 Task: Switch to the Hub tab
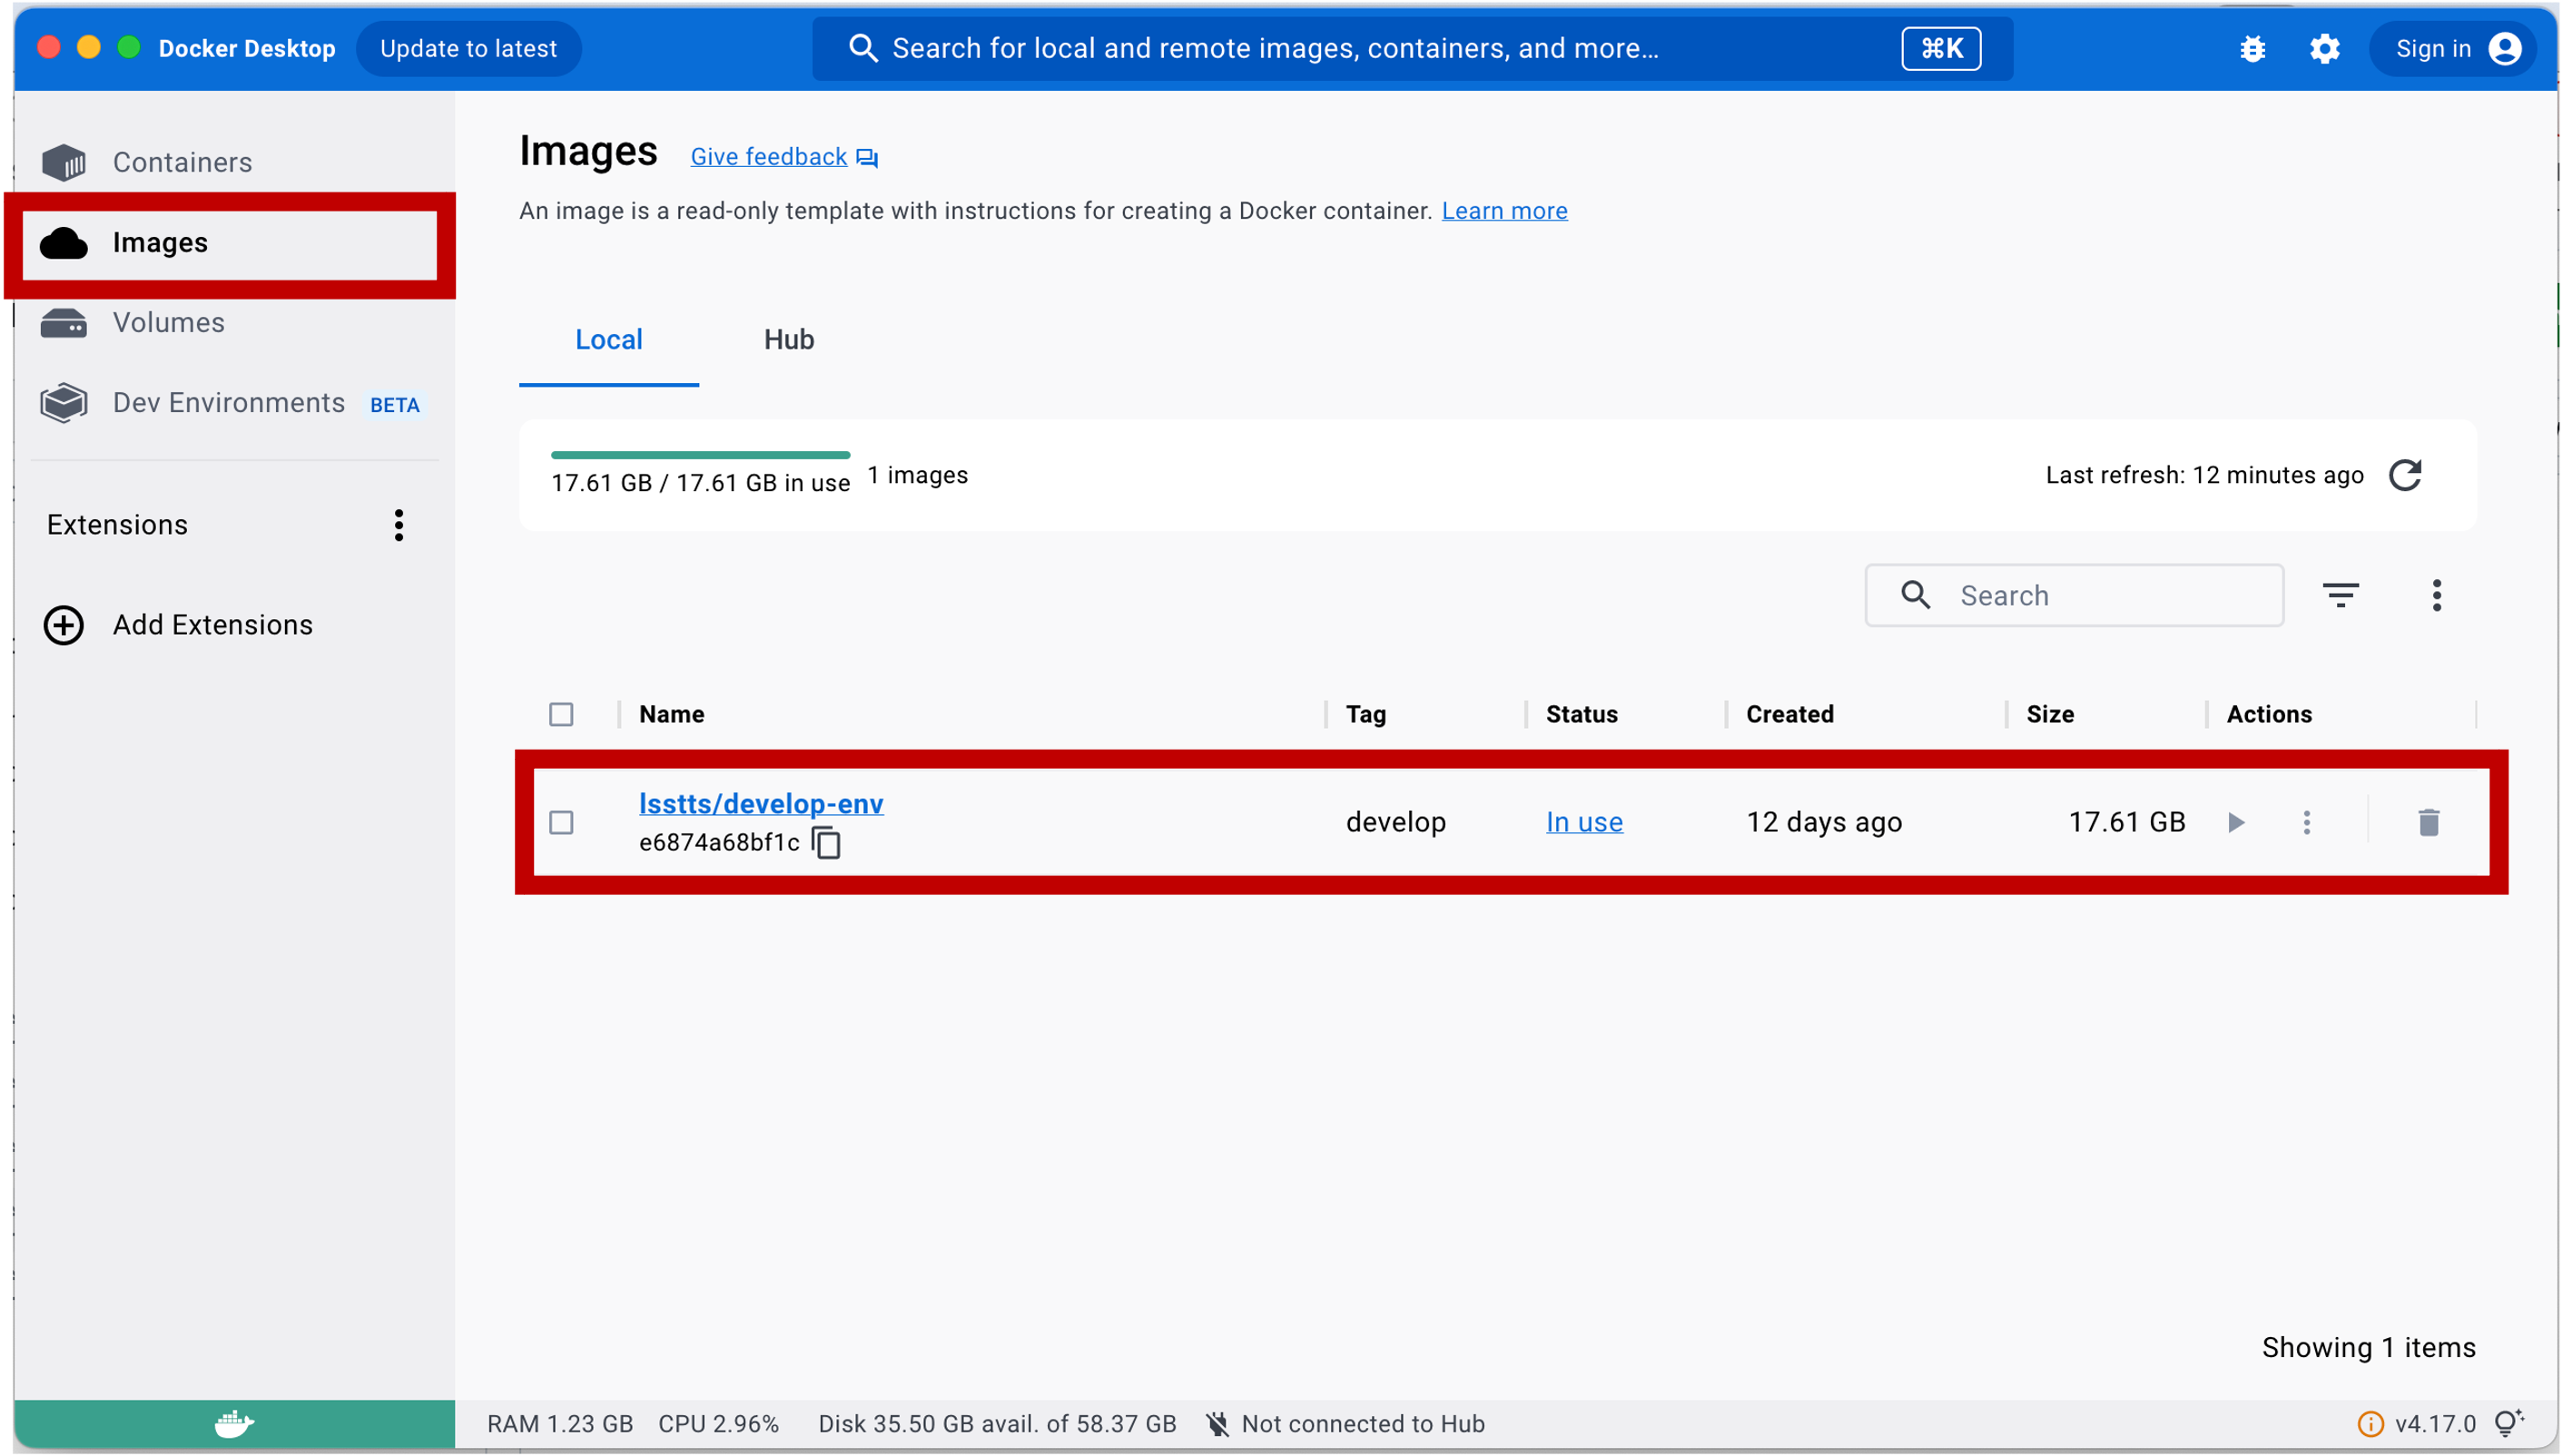point(788,340)
